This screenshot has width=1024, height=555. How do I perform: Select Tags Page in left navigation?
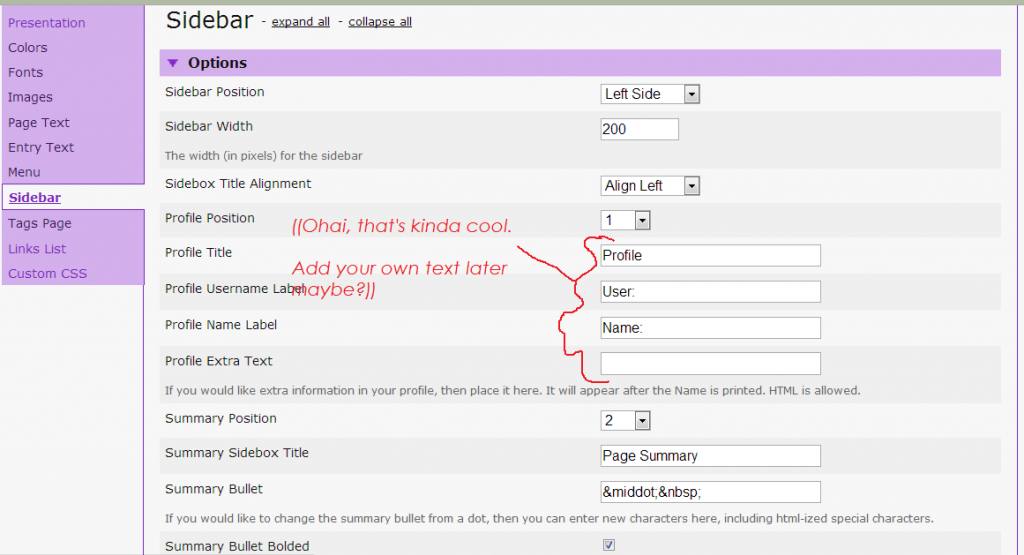[40, 224]
